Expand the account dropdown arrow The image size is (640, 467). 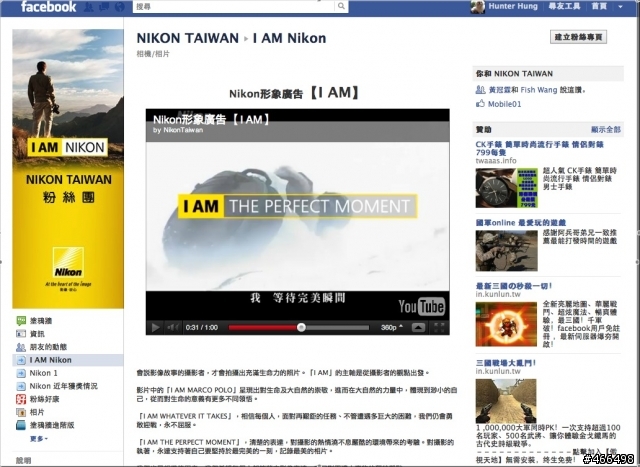(620, 7)
